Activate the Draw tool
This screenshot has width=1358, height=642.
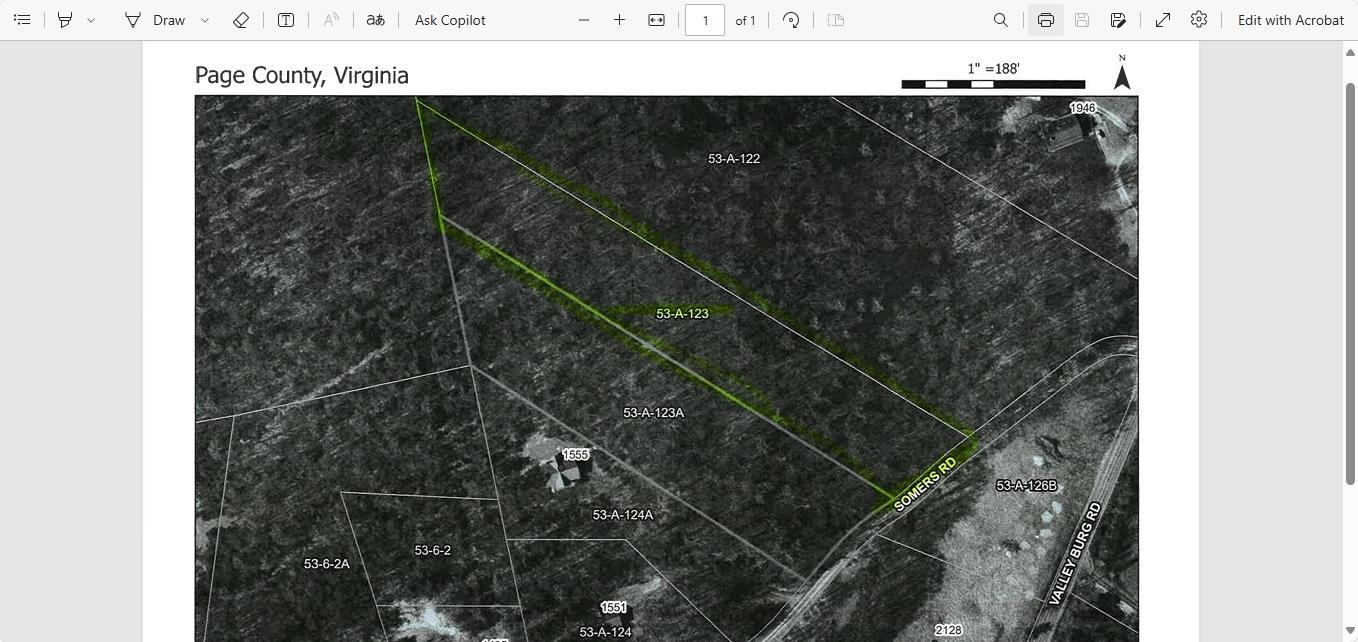[x=156, y=20]
